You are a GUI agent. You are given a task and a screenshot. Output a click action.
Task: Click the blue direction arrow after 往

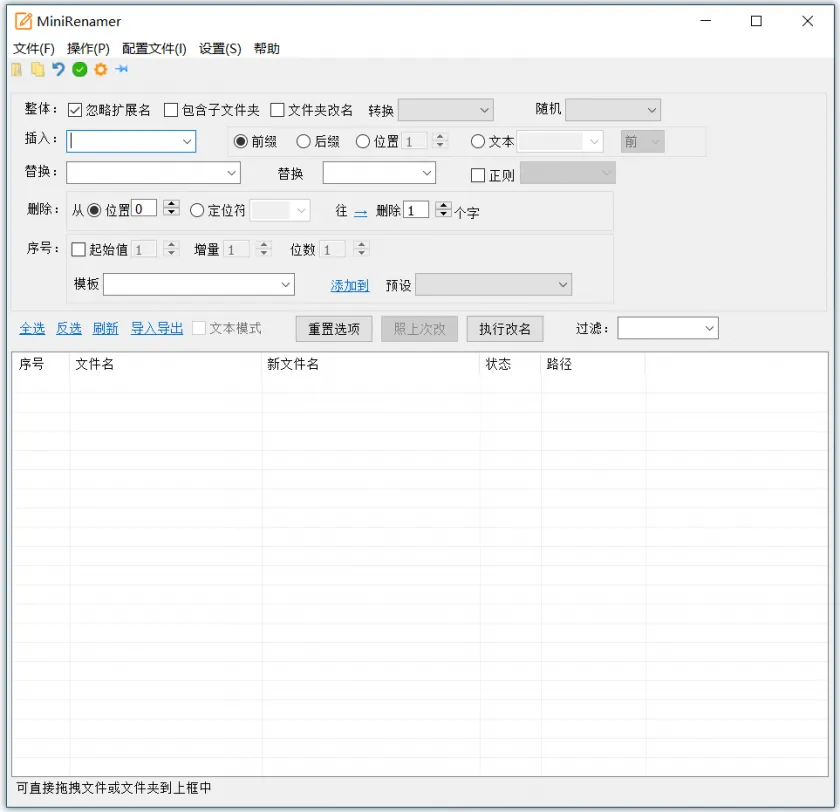(x=361, y=213)
